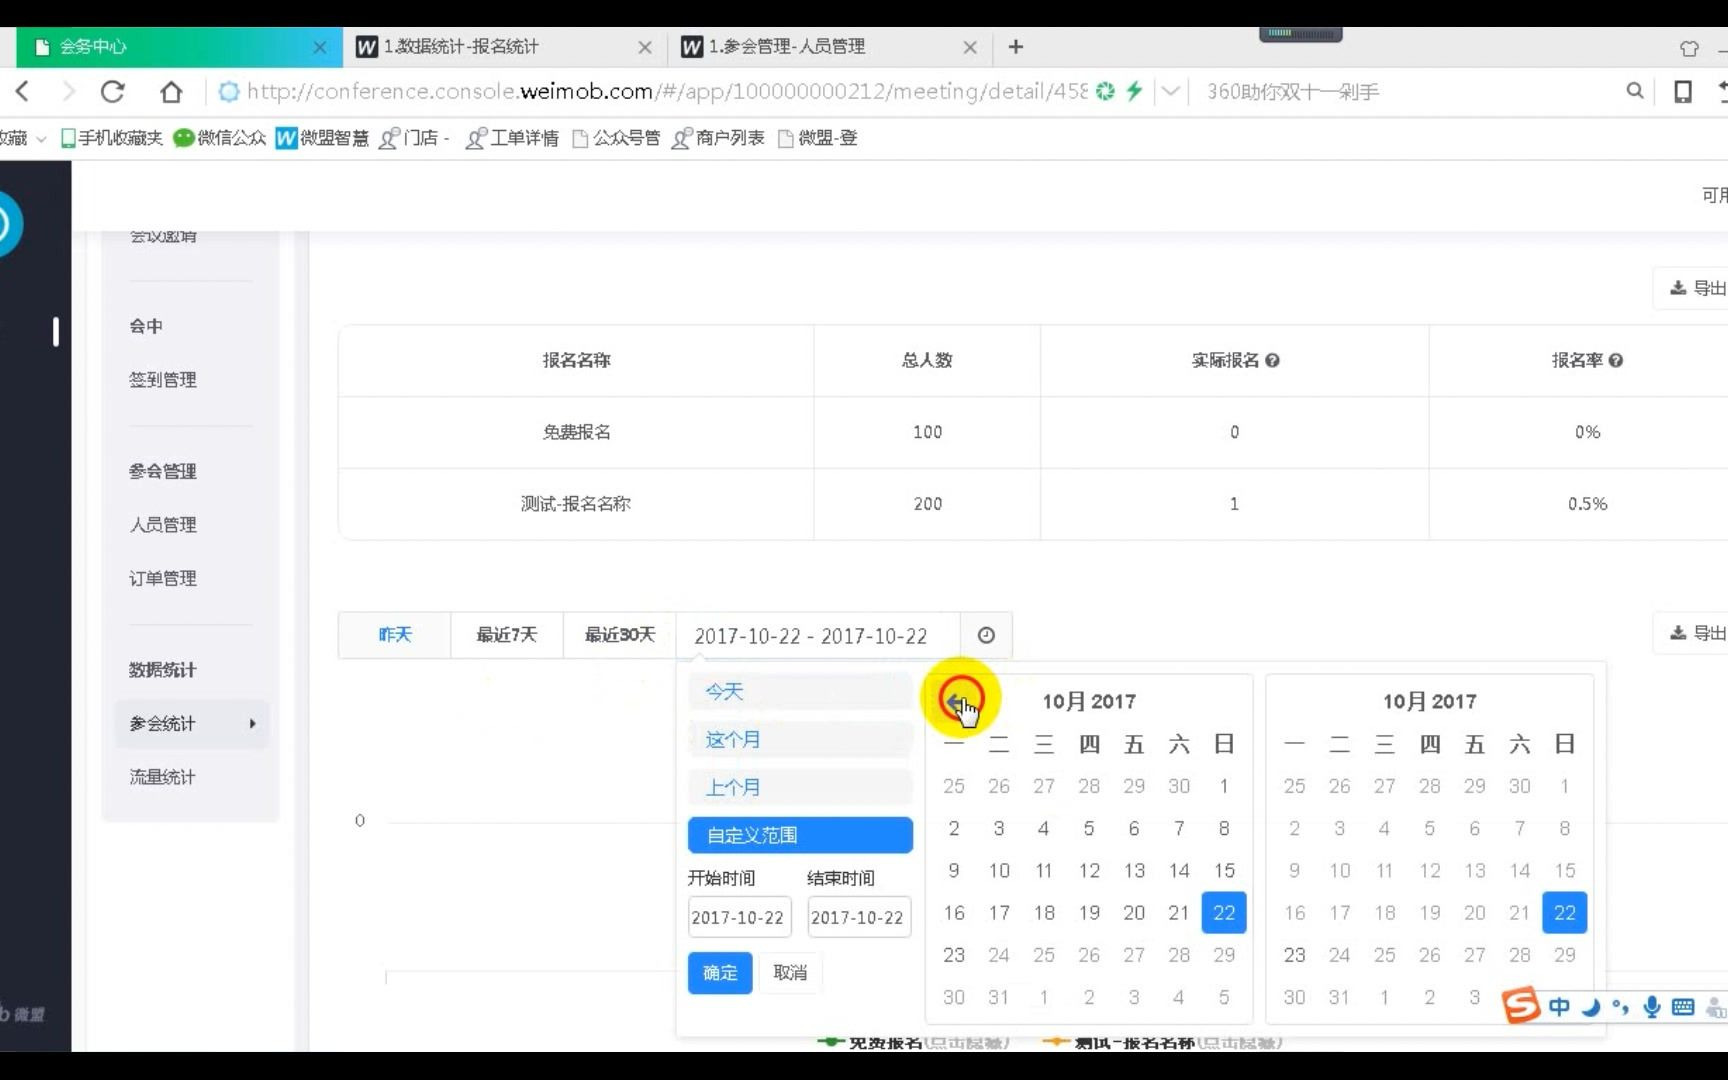
Task: Click the green compatibility icon in address bar
Action: 1105,91
